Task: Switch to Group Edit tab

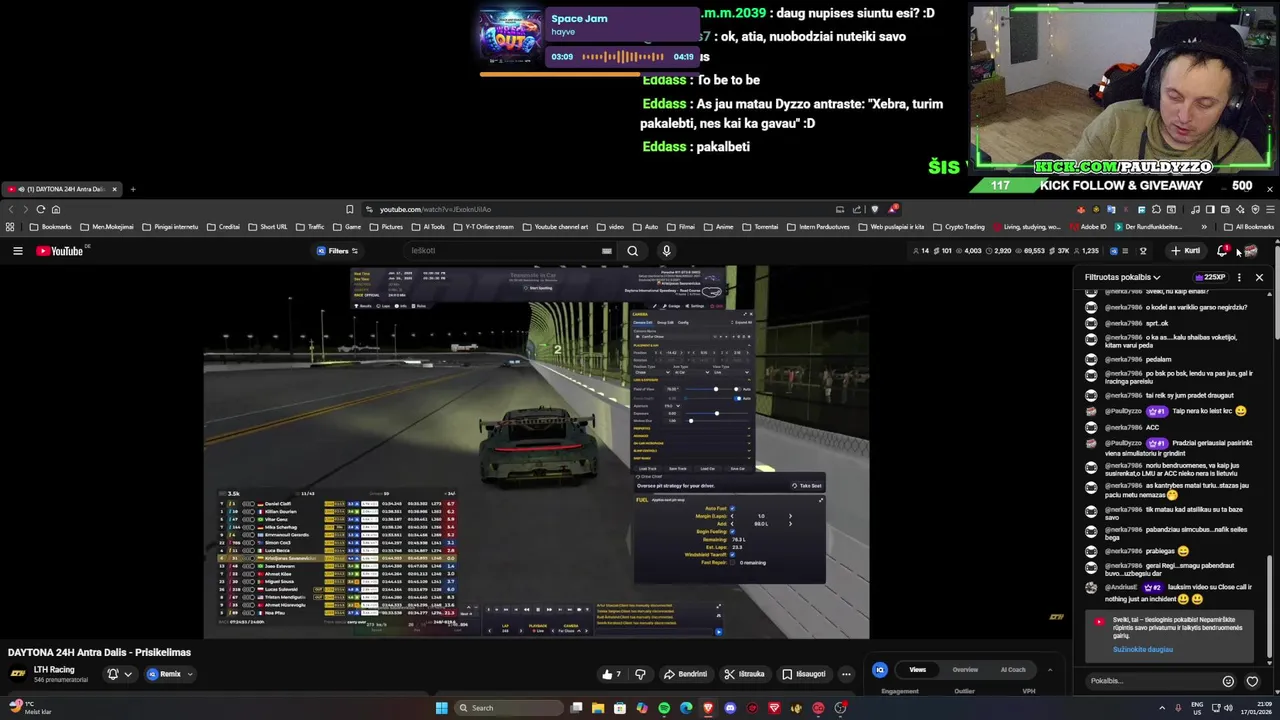Action: click(x=665, y=322)
